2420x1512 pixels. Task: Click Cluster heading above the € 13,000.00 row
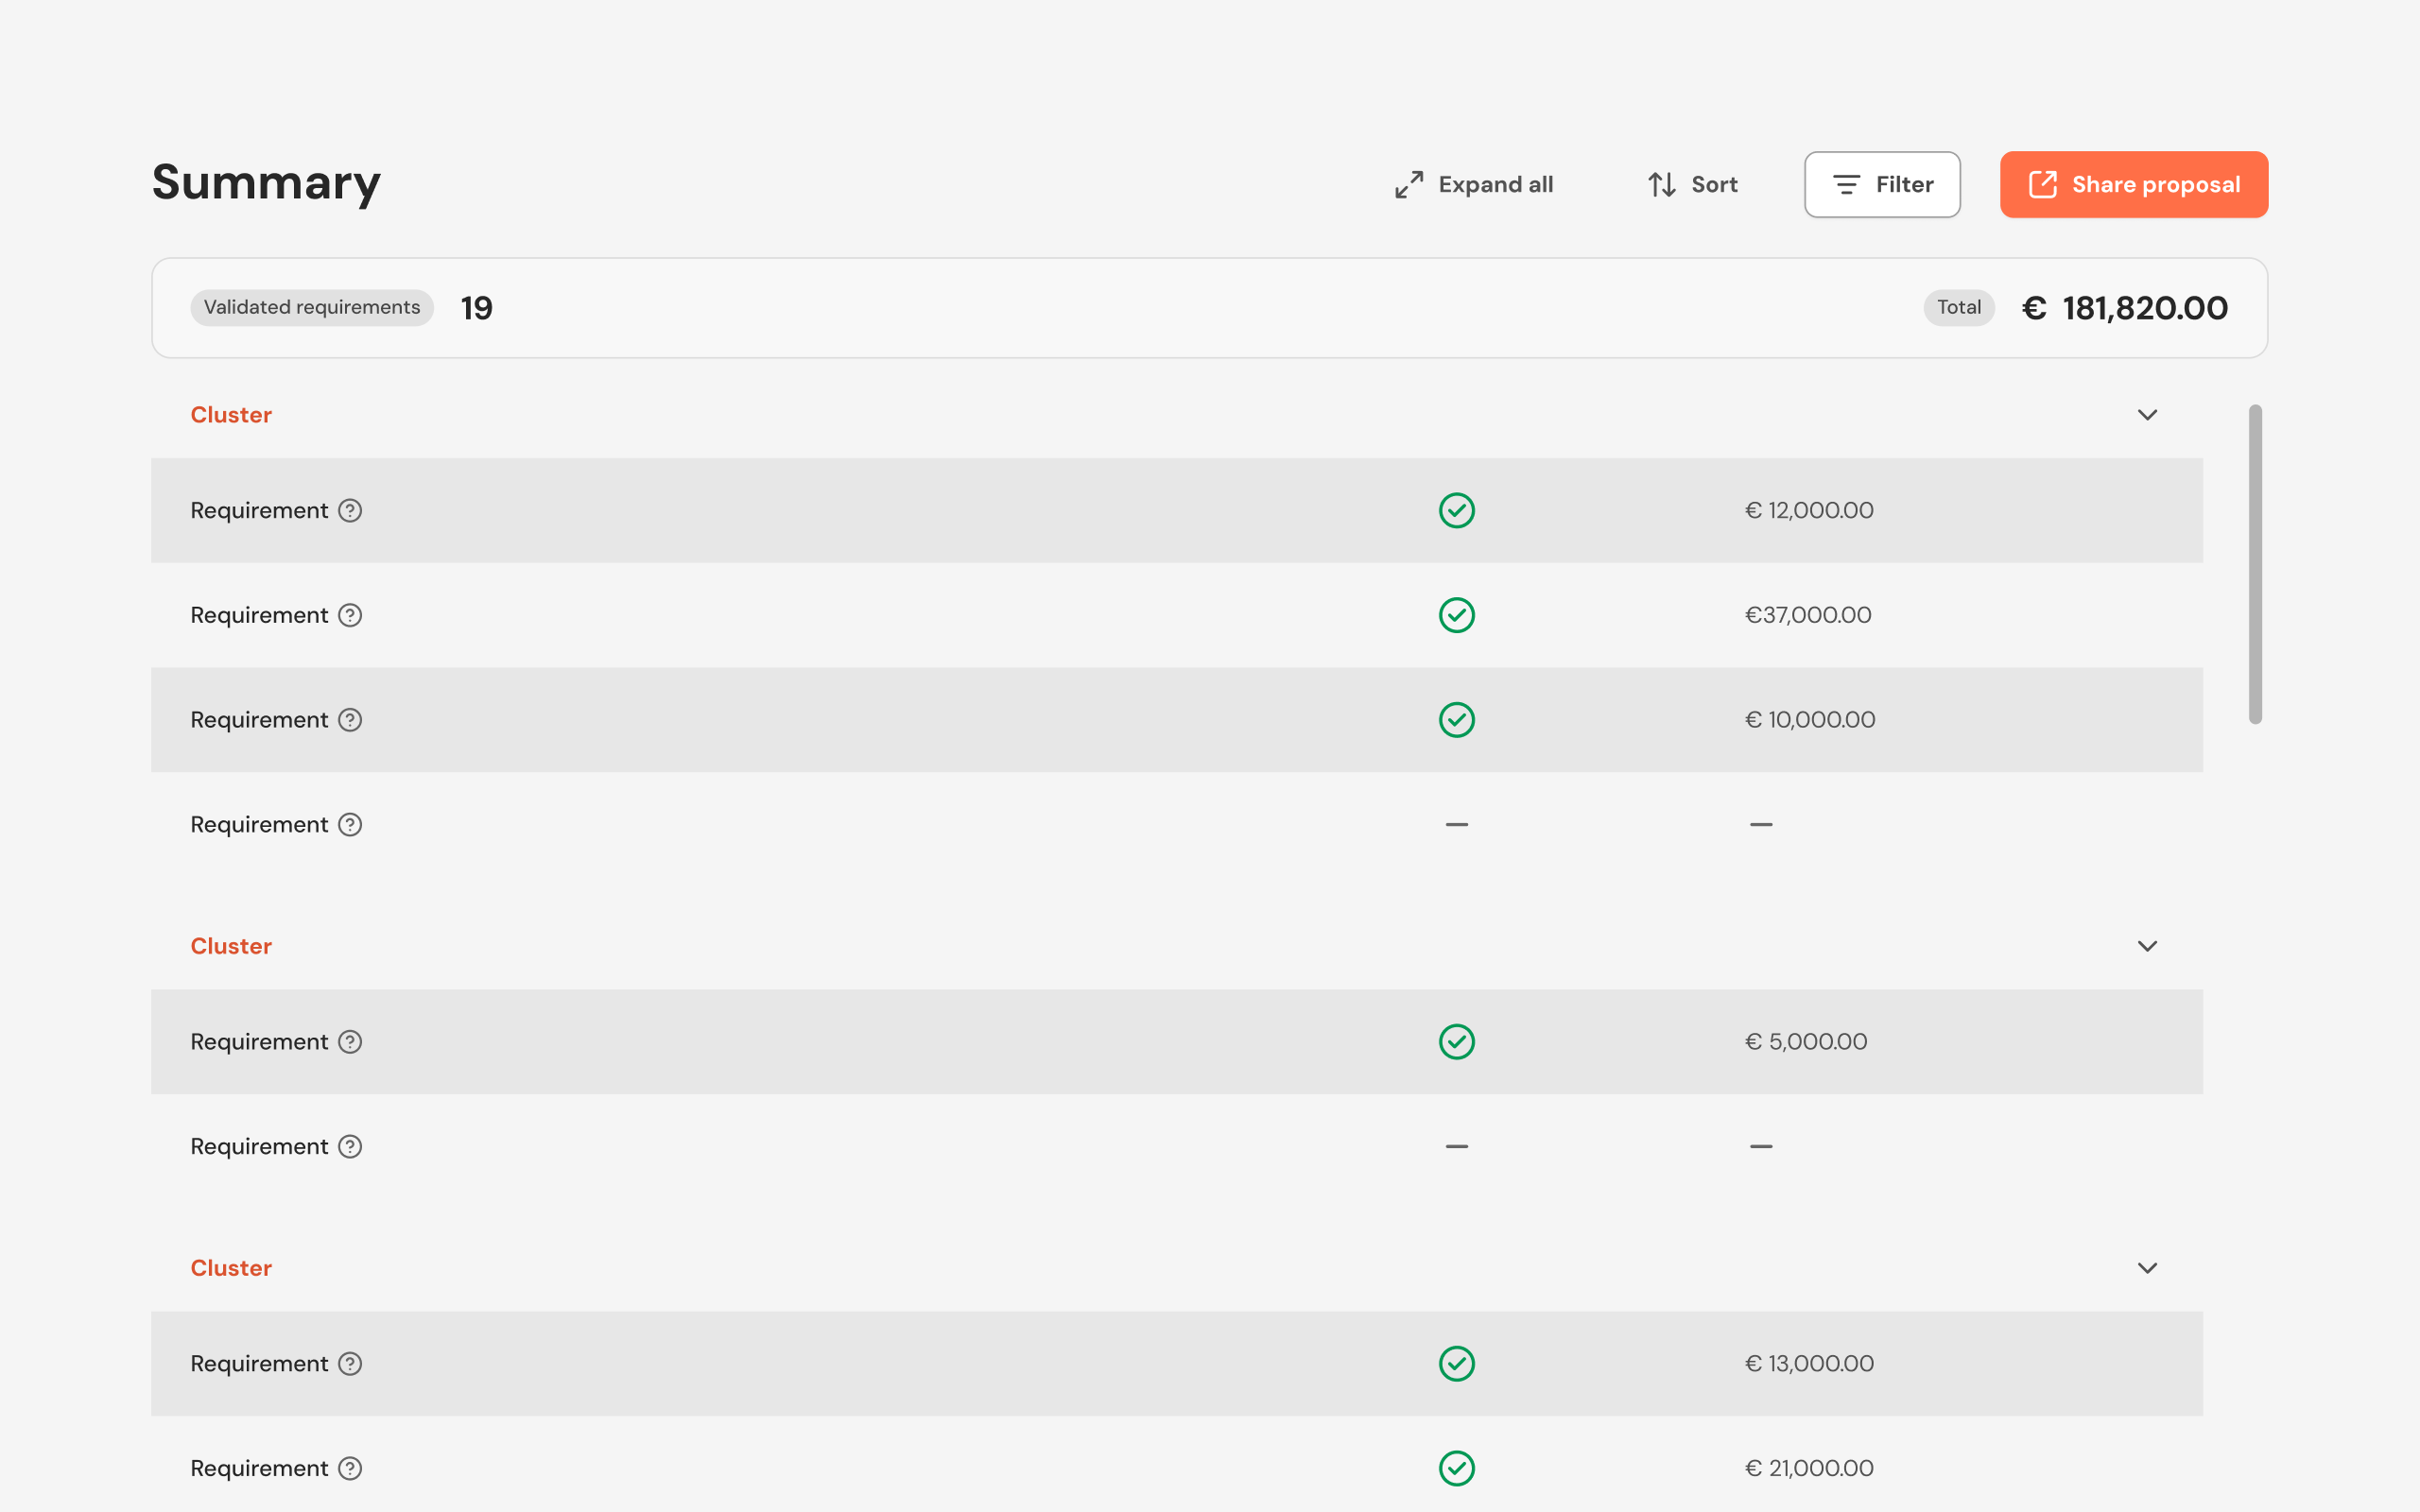coord(231,1268)
